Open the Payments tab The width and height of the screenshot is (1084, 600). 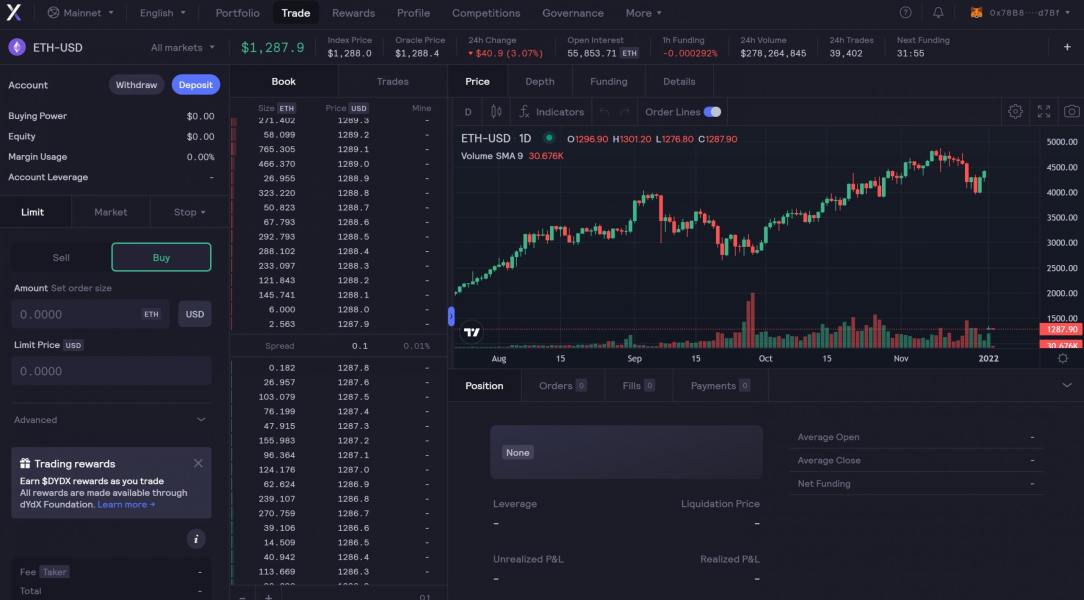(720, 386)
